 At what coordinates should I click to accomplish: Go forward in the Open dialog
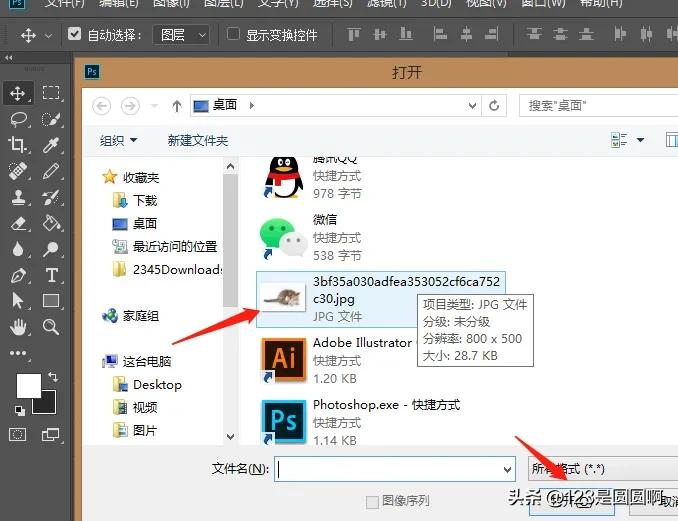pyautogui.click(x=130, y=105)
